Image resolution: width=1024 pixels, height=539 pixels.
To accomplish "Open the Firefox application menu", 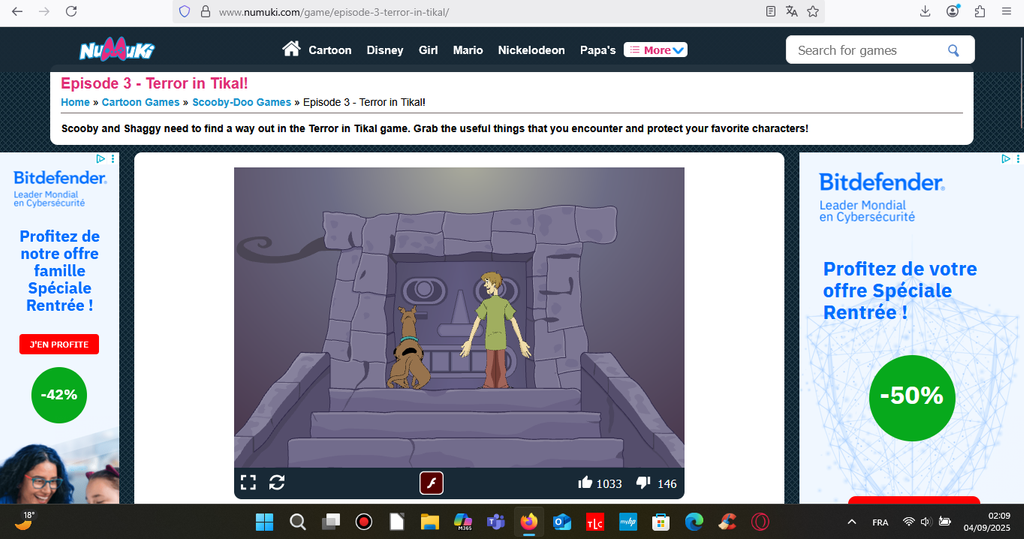I will tap(1005, 12).
